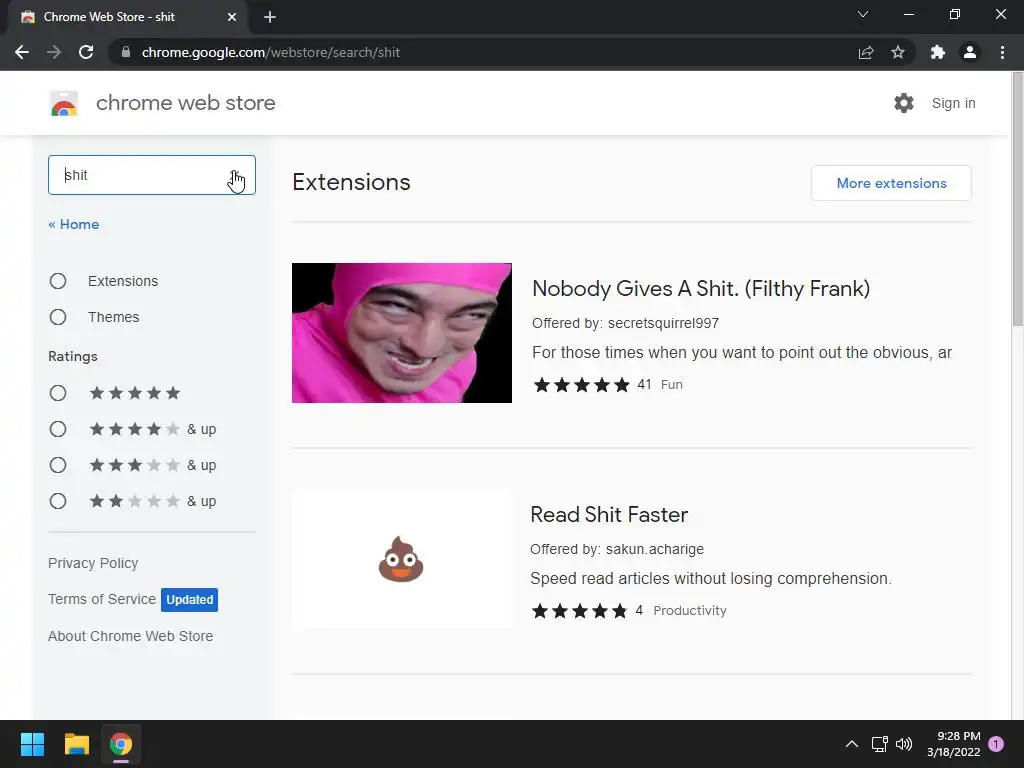Reload the Chrome Web Store page

pos(86,52)
